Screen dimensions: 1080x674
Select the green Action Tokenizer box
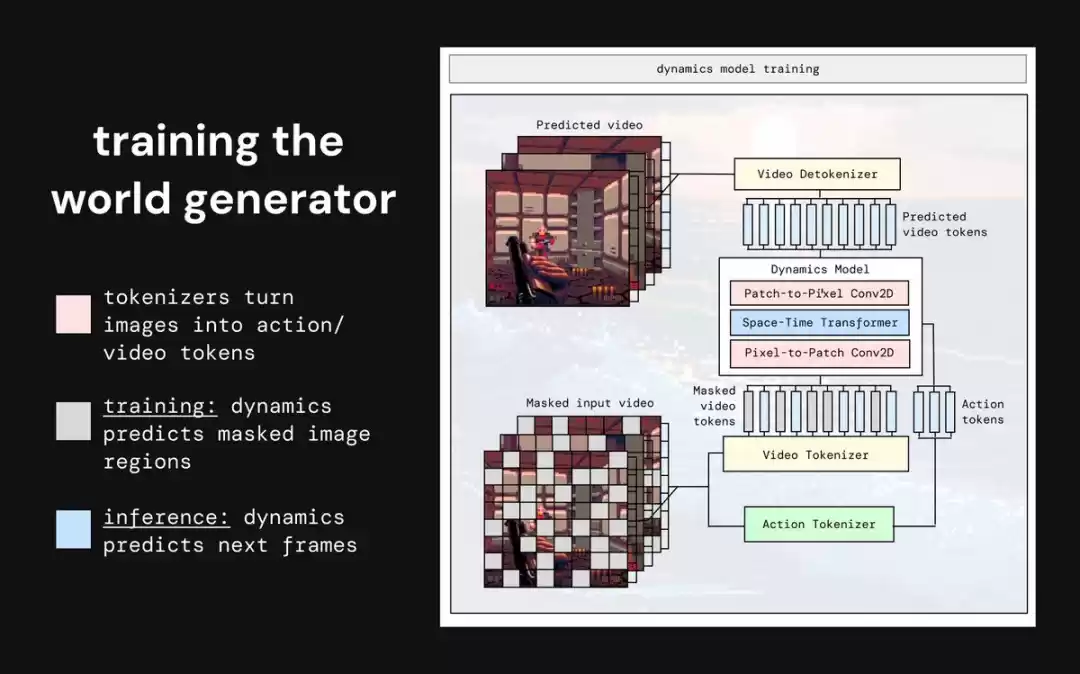pos(818,524)
